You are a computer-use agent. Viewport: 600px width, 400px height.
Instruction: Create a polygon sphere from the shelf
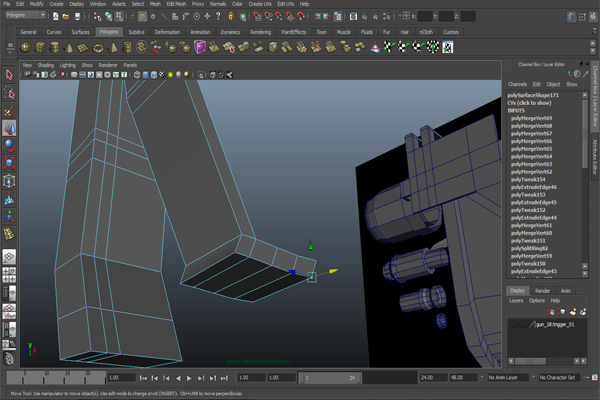[26, 47]
